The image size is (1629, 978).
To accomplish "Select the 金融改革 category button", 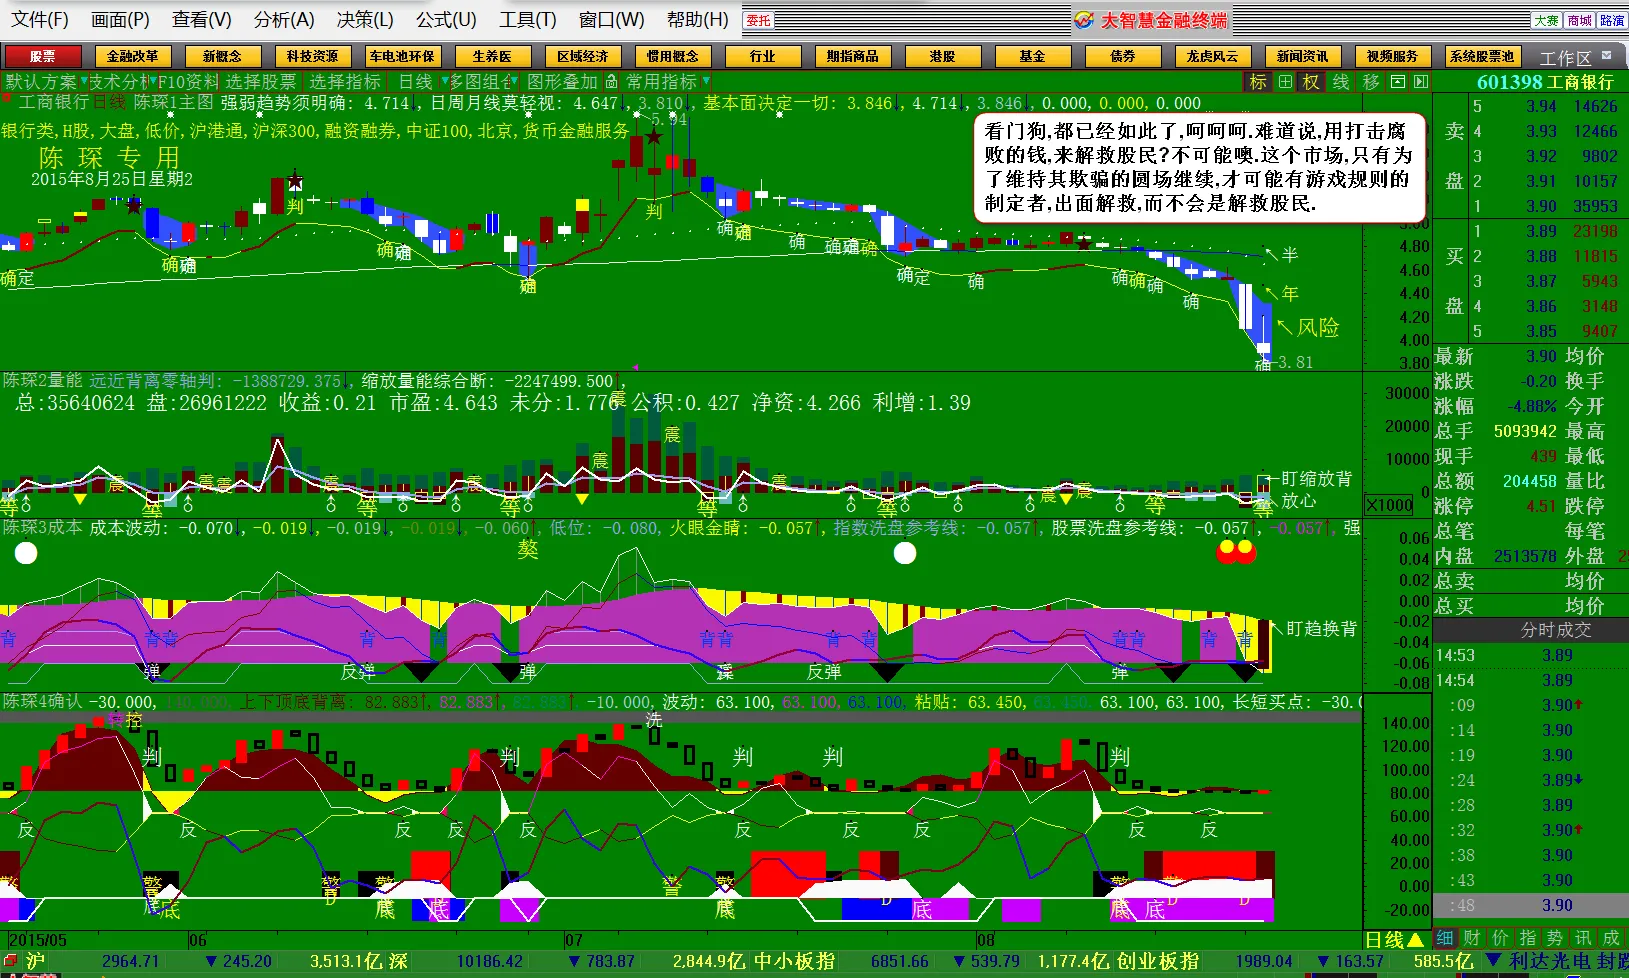I will (133, 56).
